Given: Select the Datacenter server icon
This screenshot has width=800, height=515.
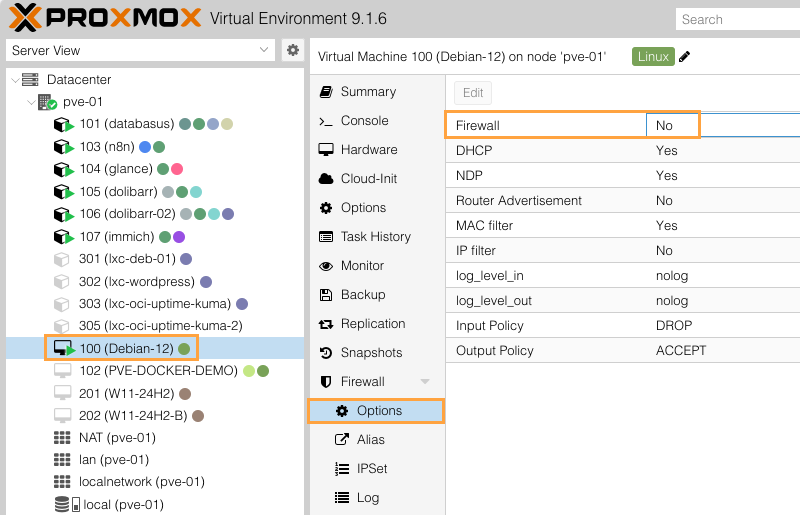Looking at the screenshot, I should [30, 80].
